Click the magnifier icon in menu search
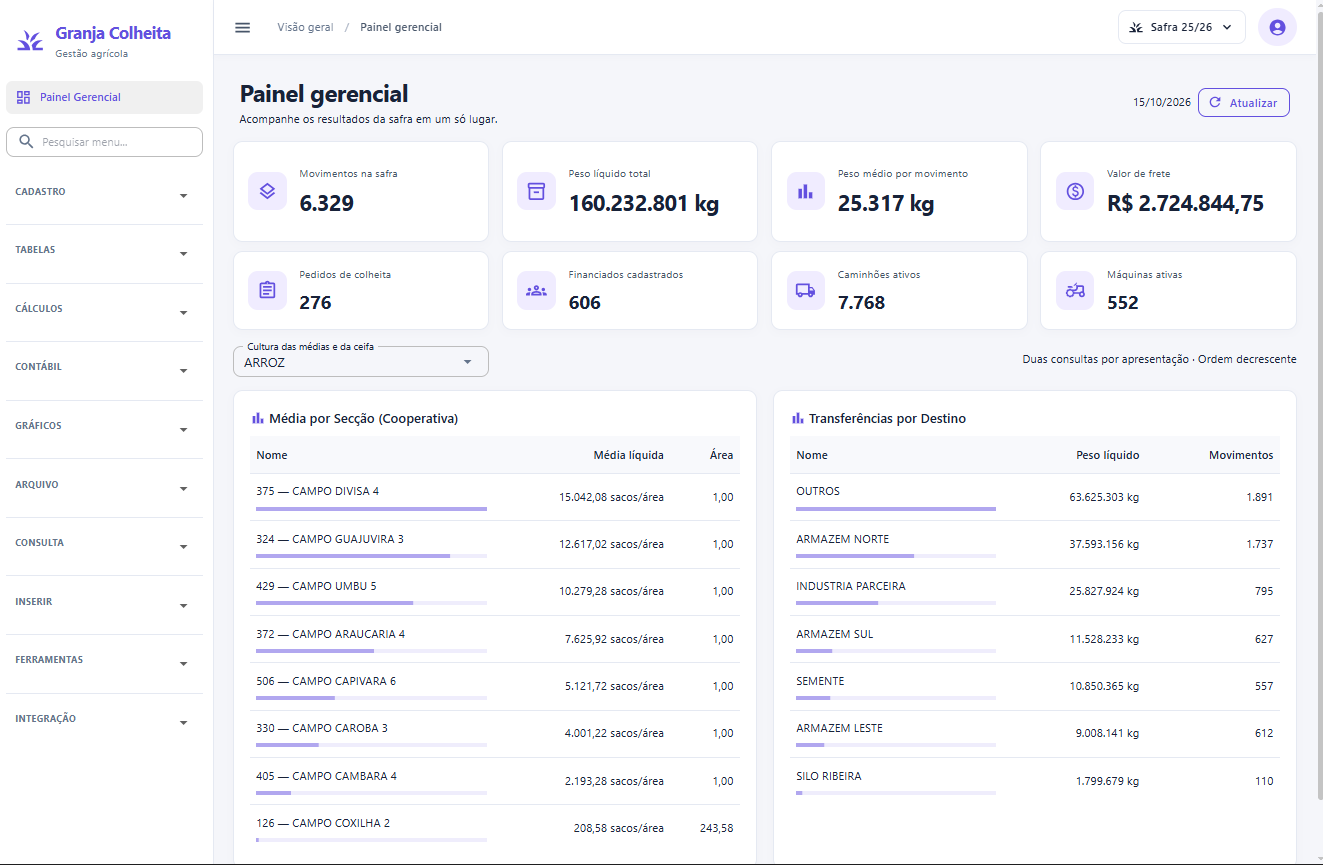Viewport: 1323px width, 865px height. click(27, 142)
